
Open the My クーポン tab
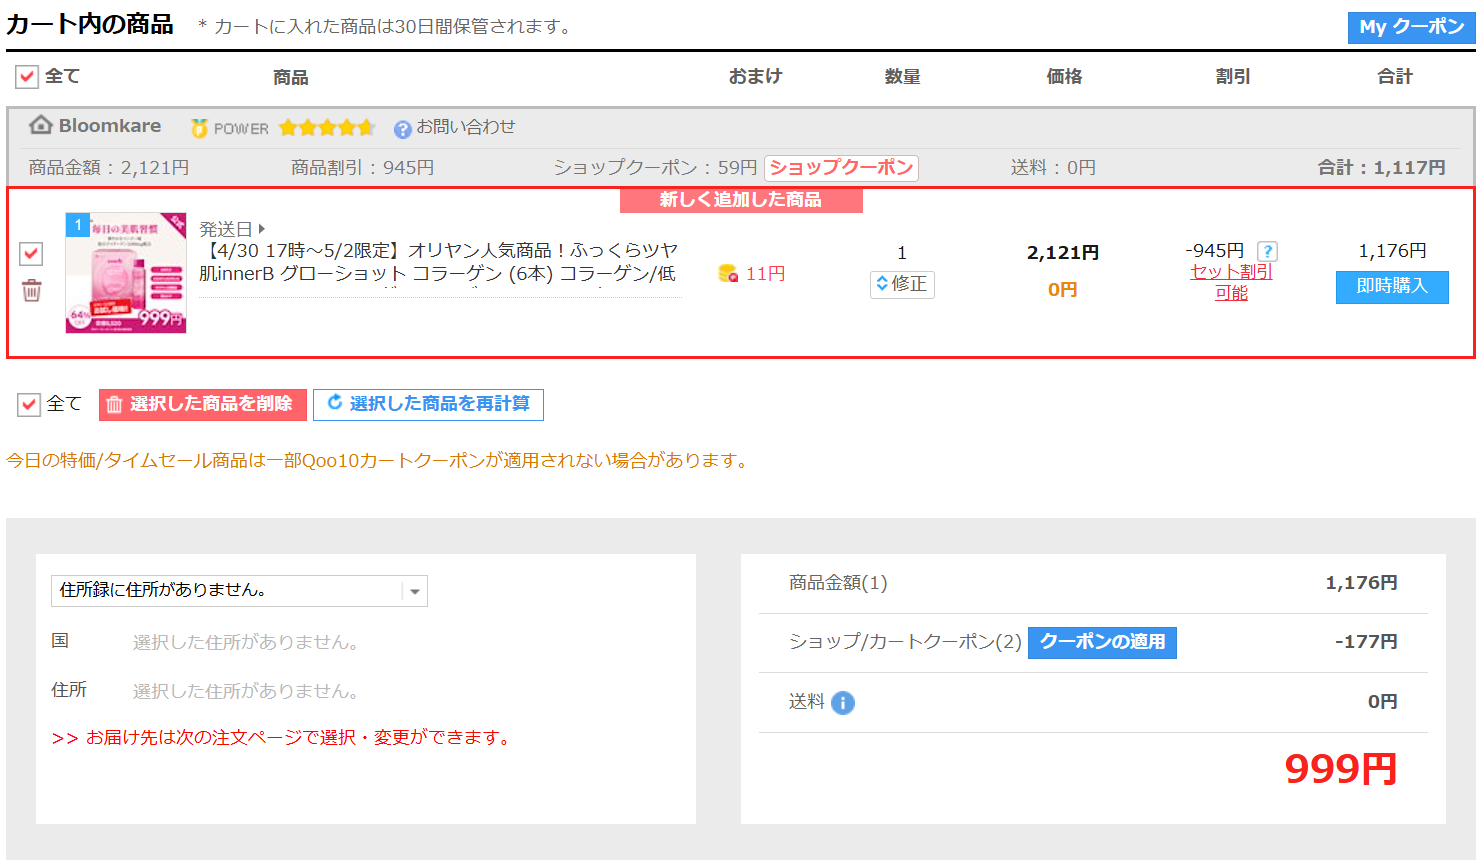tap(1410, 27)
